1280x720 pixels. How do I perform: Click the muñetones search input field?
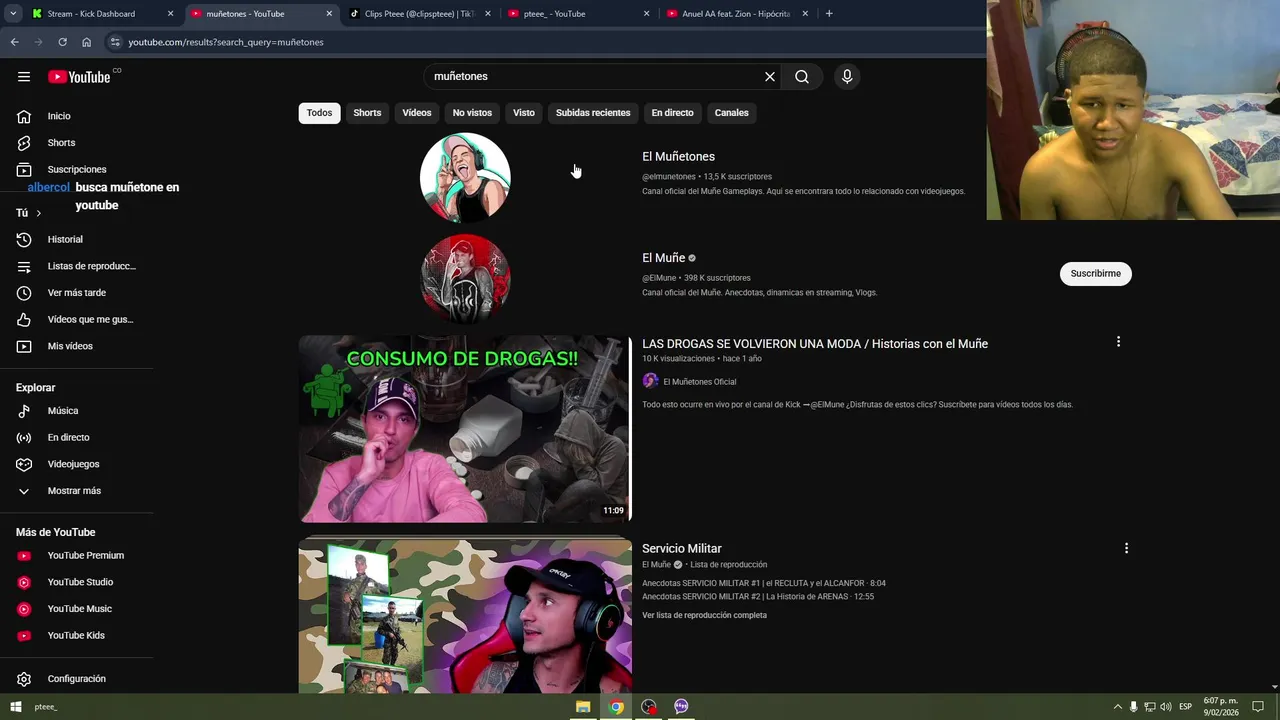[595, 77]
